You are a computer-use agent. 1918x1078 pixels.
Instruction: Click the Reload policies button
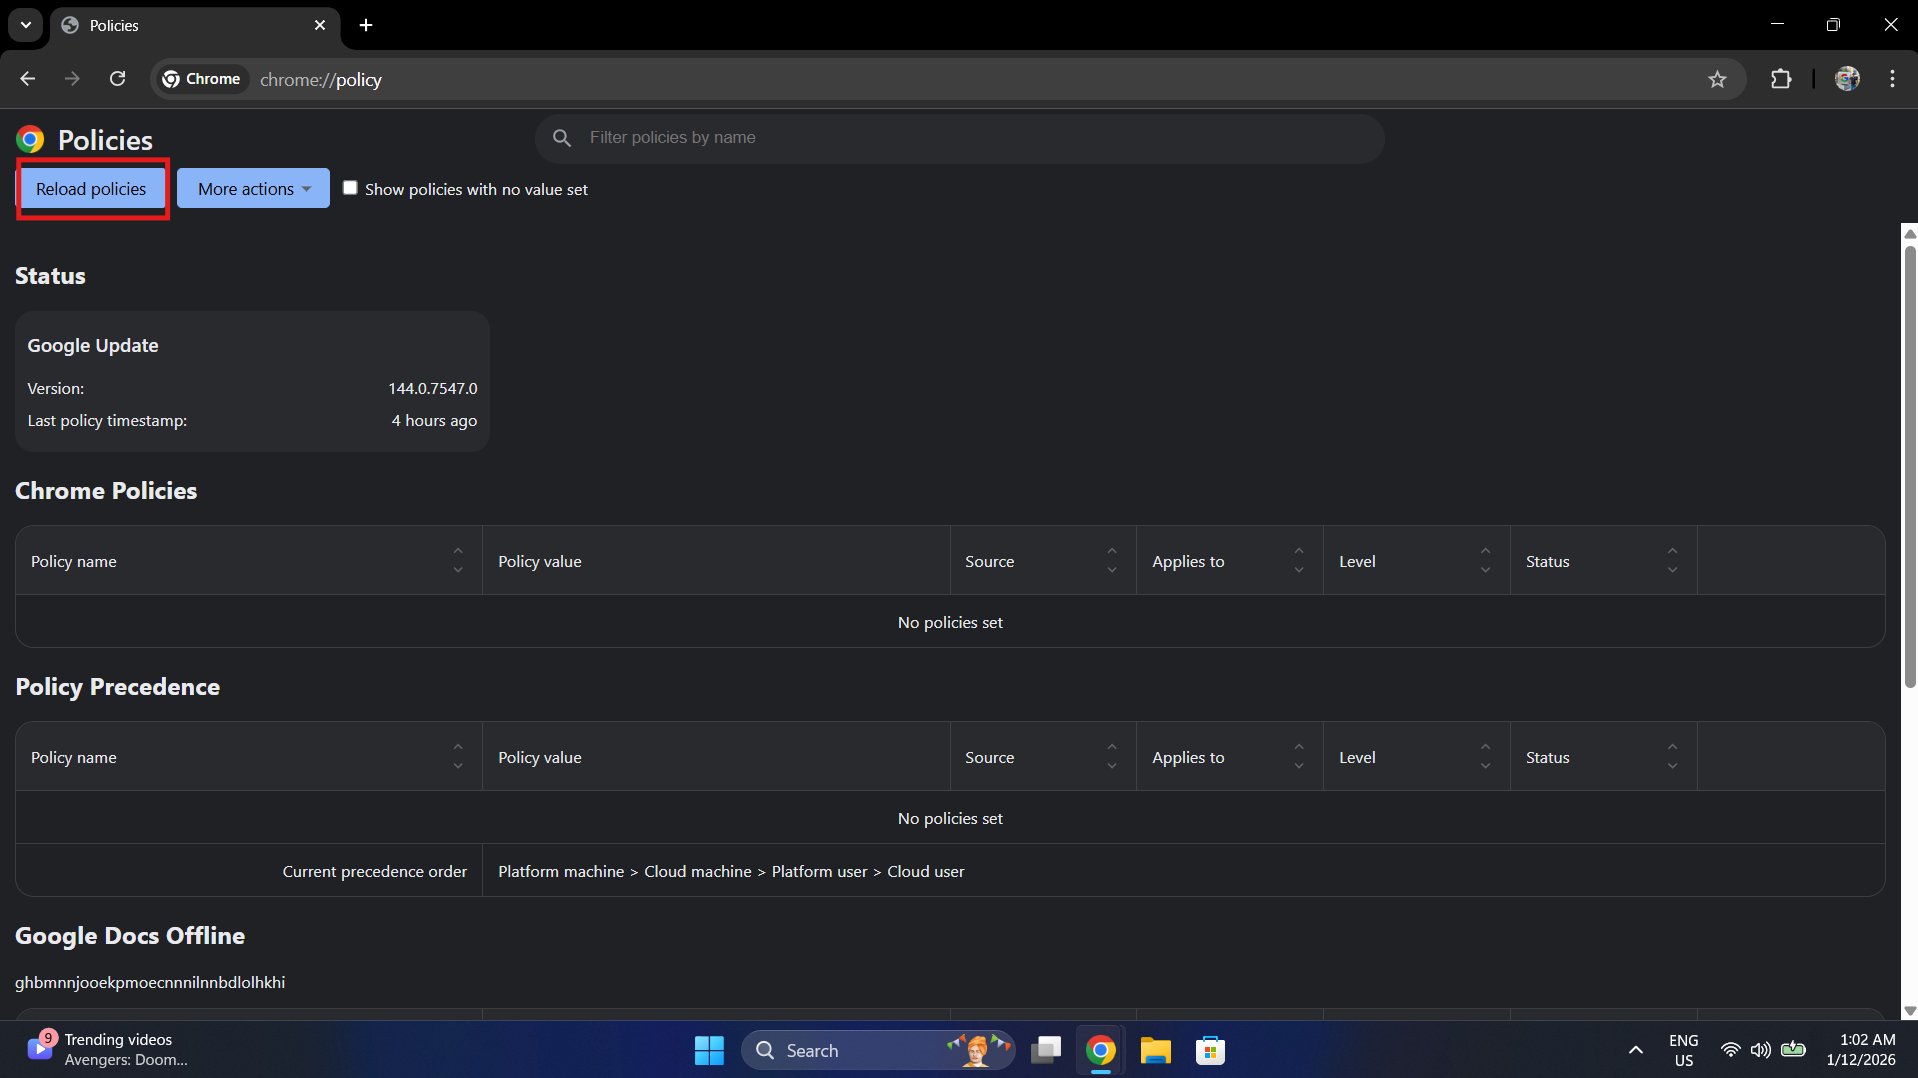pos(91,189)
